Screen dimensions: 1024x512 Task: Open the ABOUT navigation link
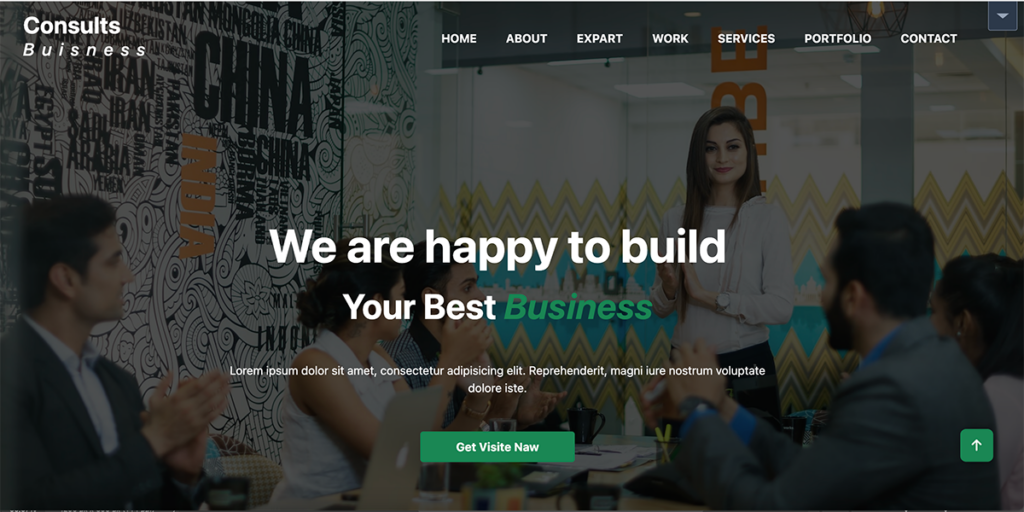tap(526, 39)
